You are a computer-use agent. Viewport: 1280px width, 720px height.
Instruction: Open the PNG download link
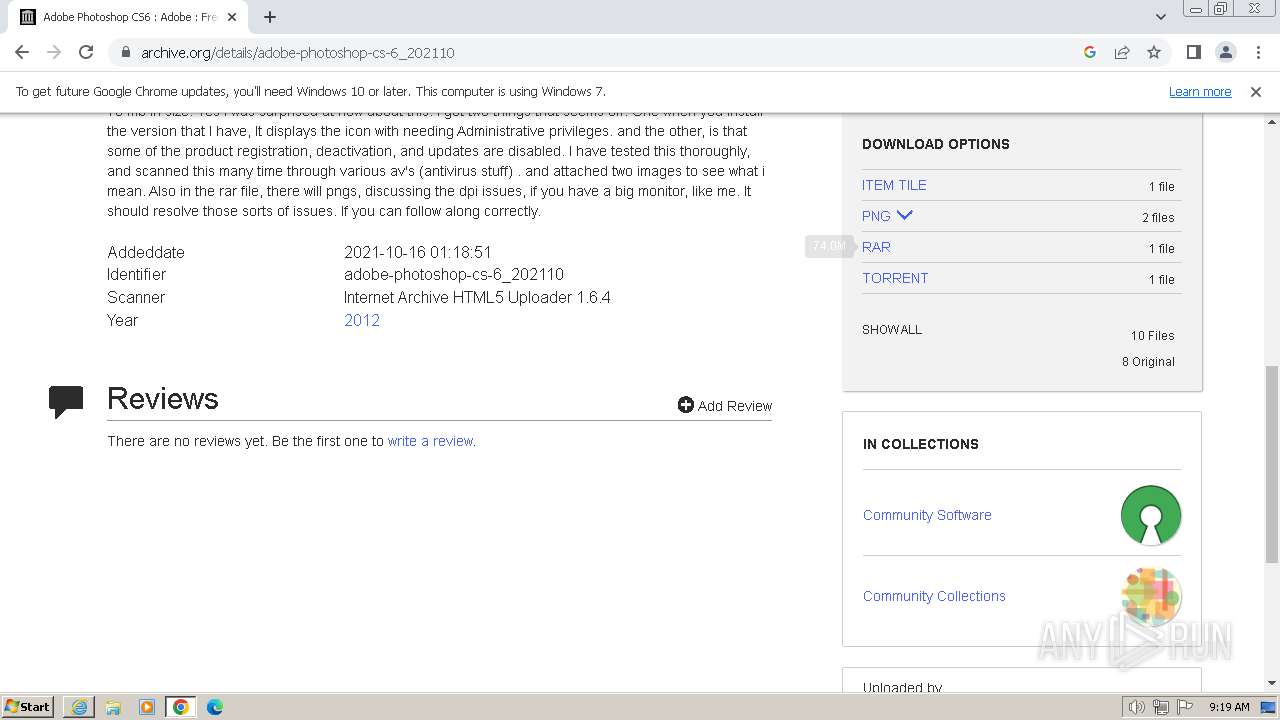click(876, 216)
